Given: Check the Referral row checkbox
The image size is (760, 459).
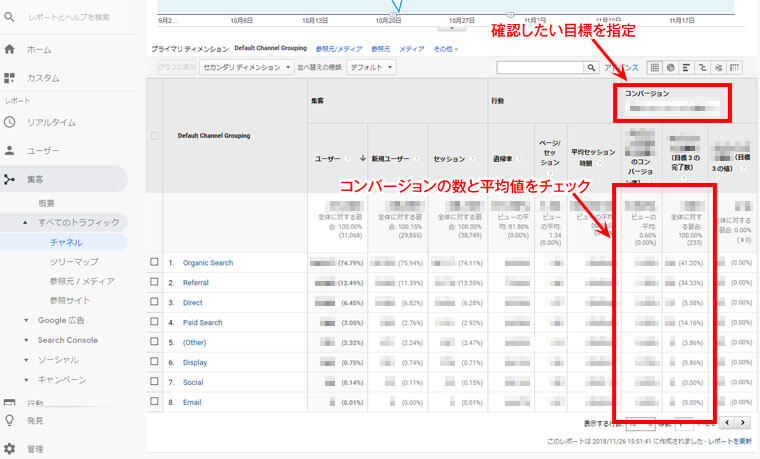Looking at the screenshot, I should tap(154, 282).
